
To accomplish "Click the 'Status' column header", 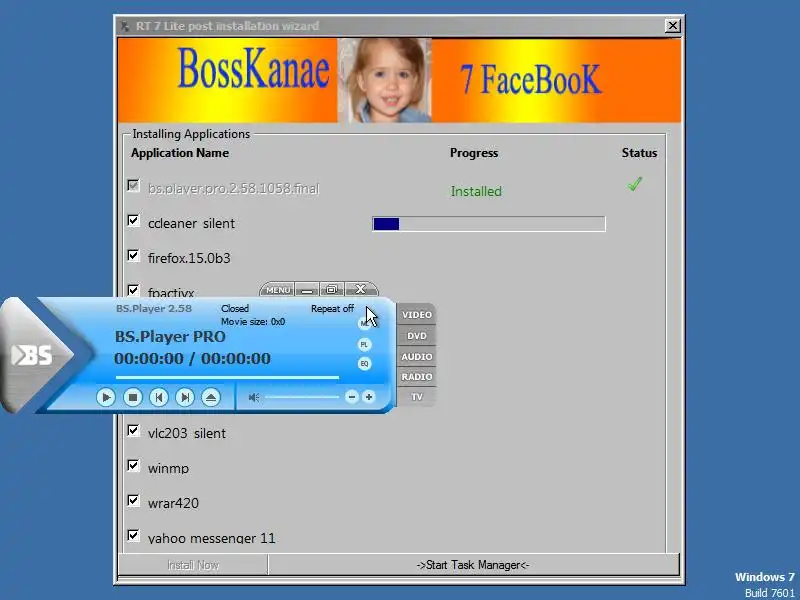I will pyautogui.click(x=639, y=153).
